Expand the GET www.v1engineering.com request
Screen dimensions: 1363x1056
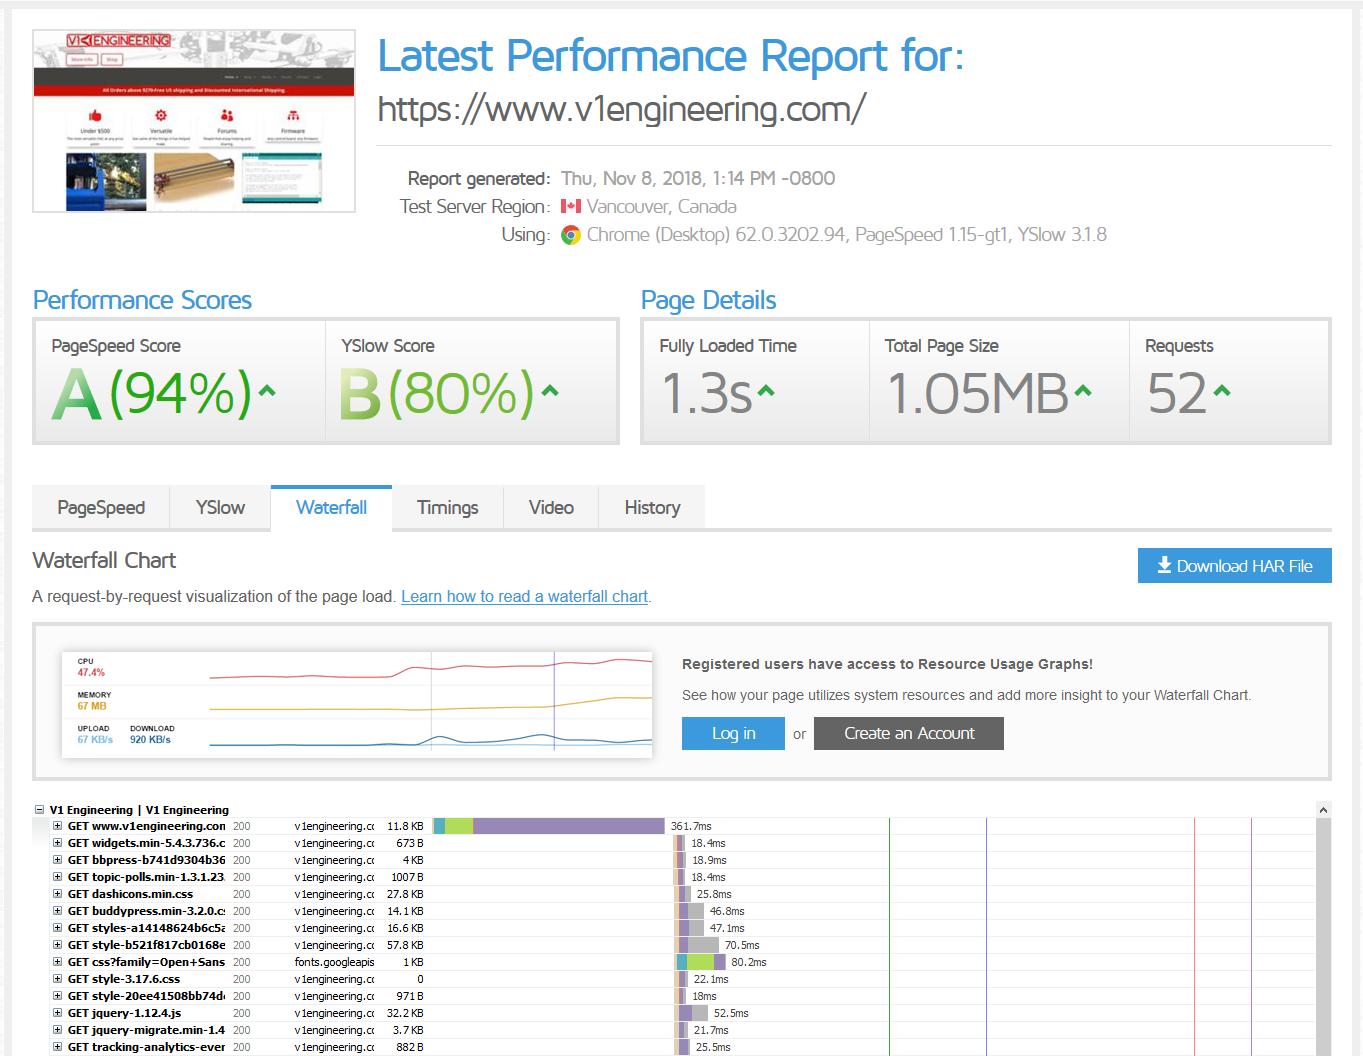[x=58, y=826]
